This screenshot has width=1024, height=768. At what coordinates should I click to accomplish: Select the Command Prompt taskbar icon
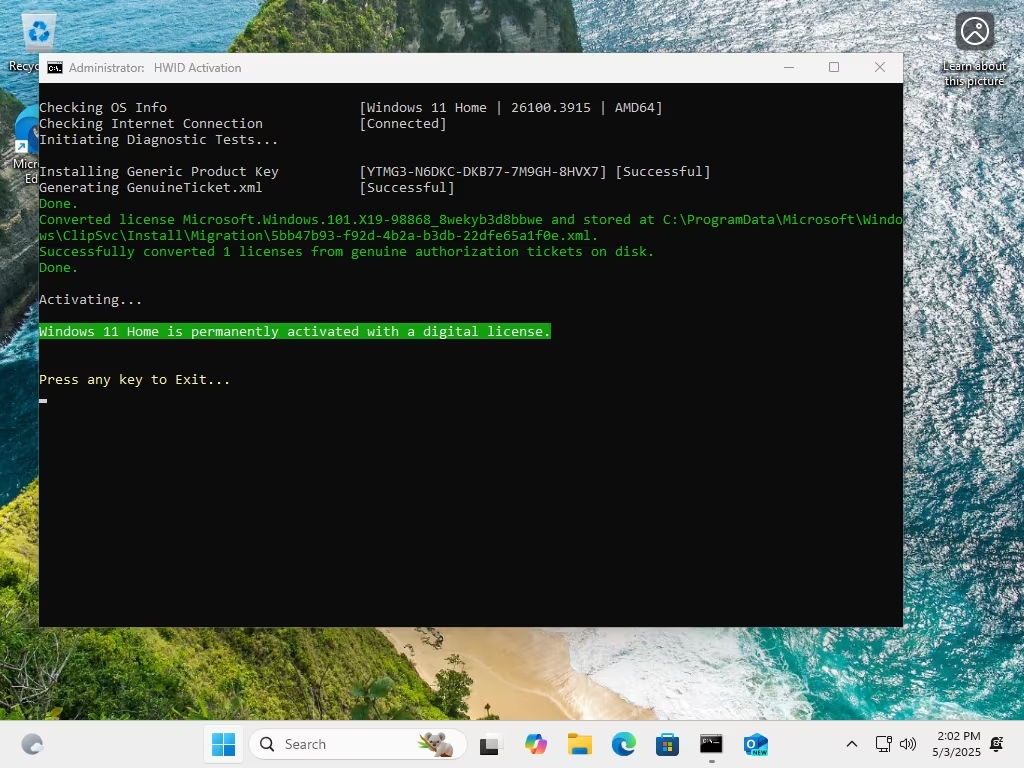[x=711, y=744]
